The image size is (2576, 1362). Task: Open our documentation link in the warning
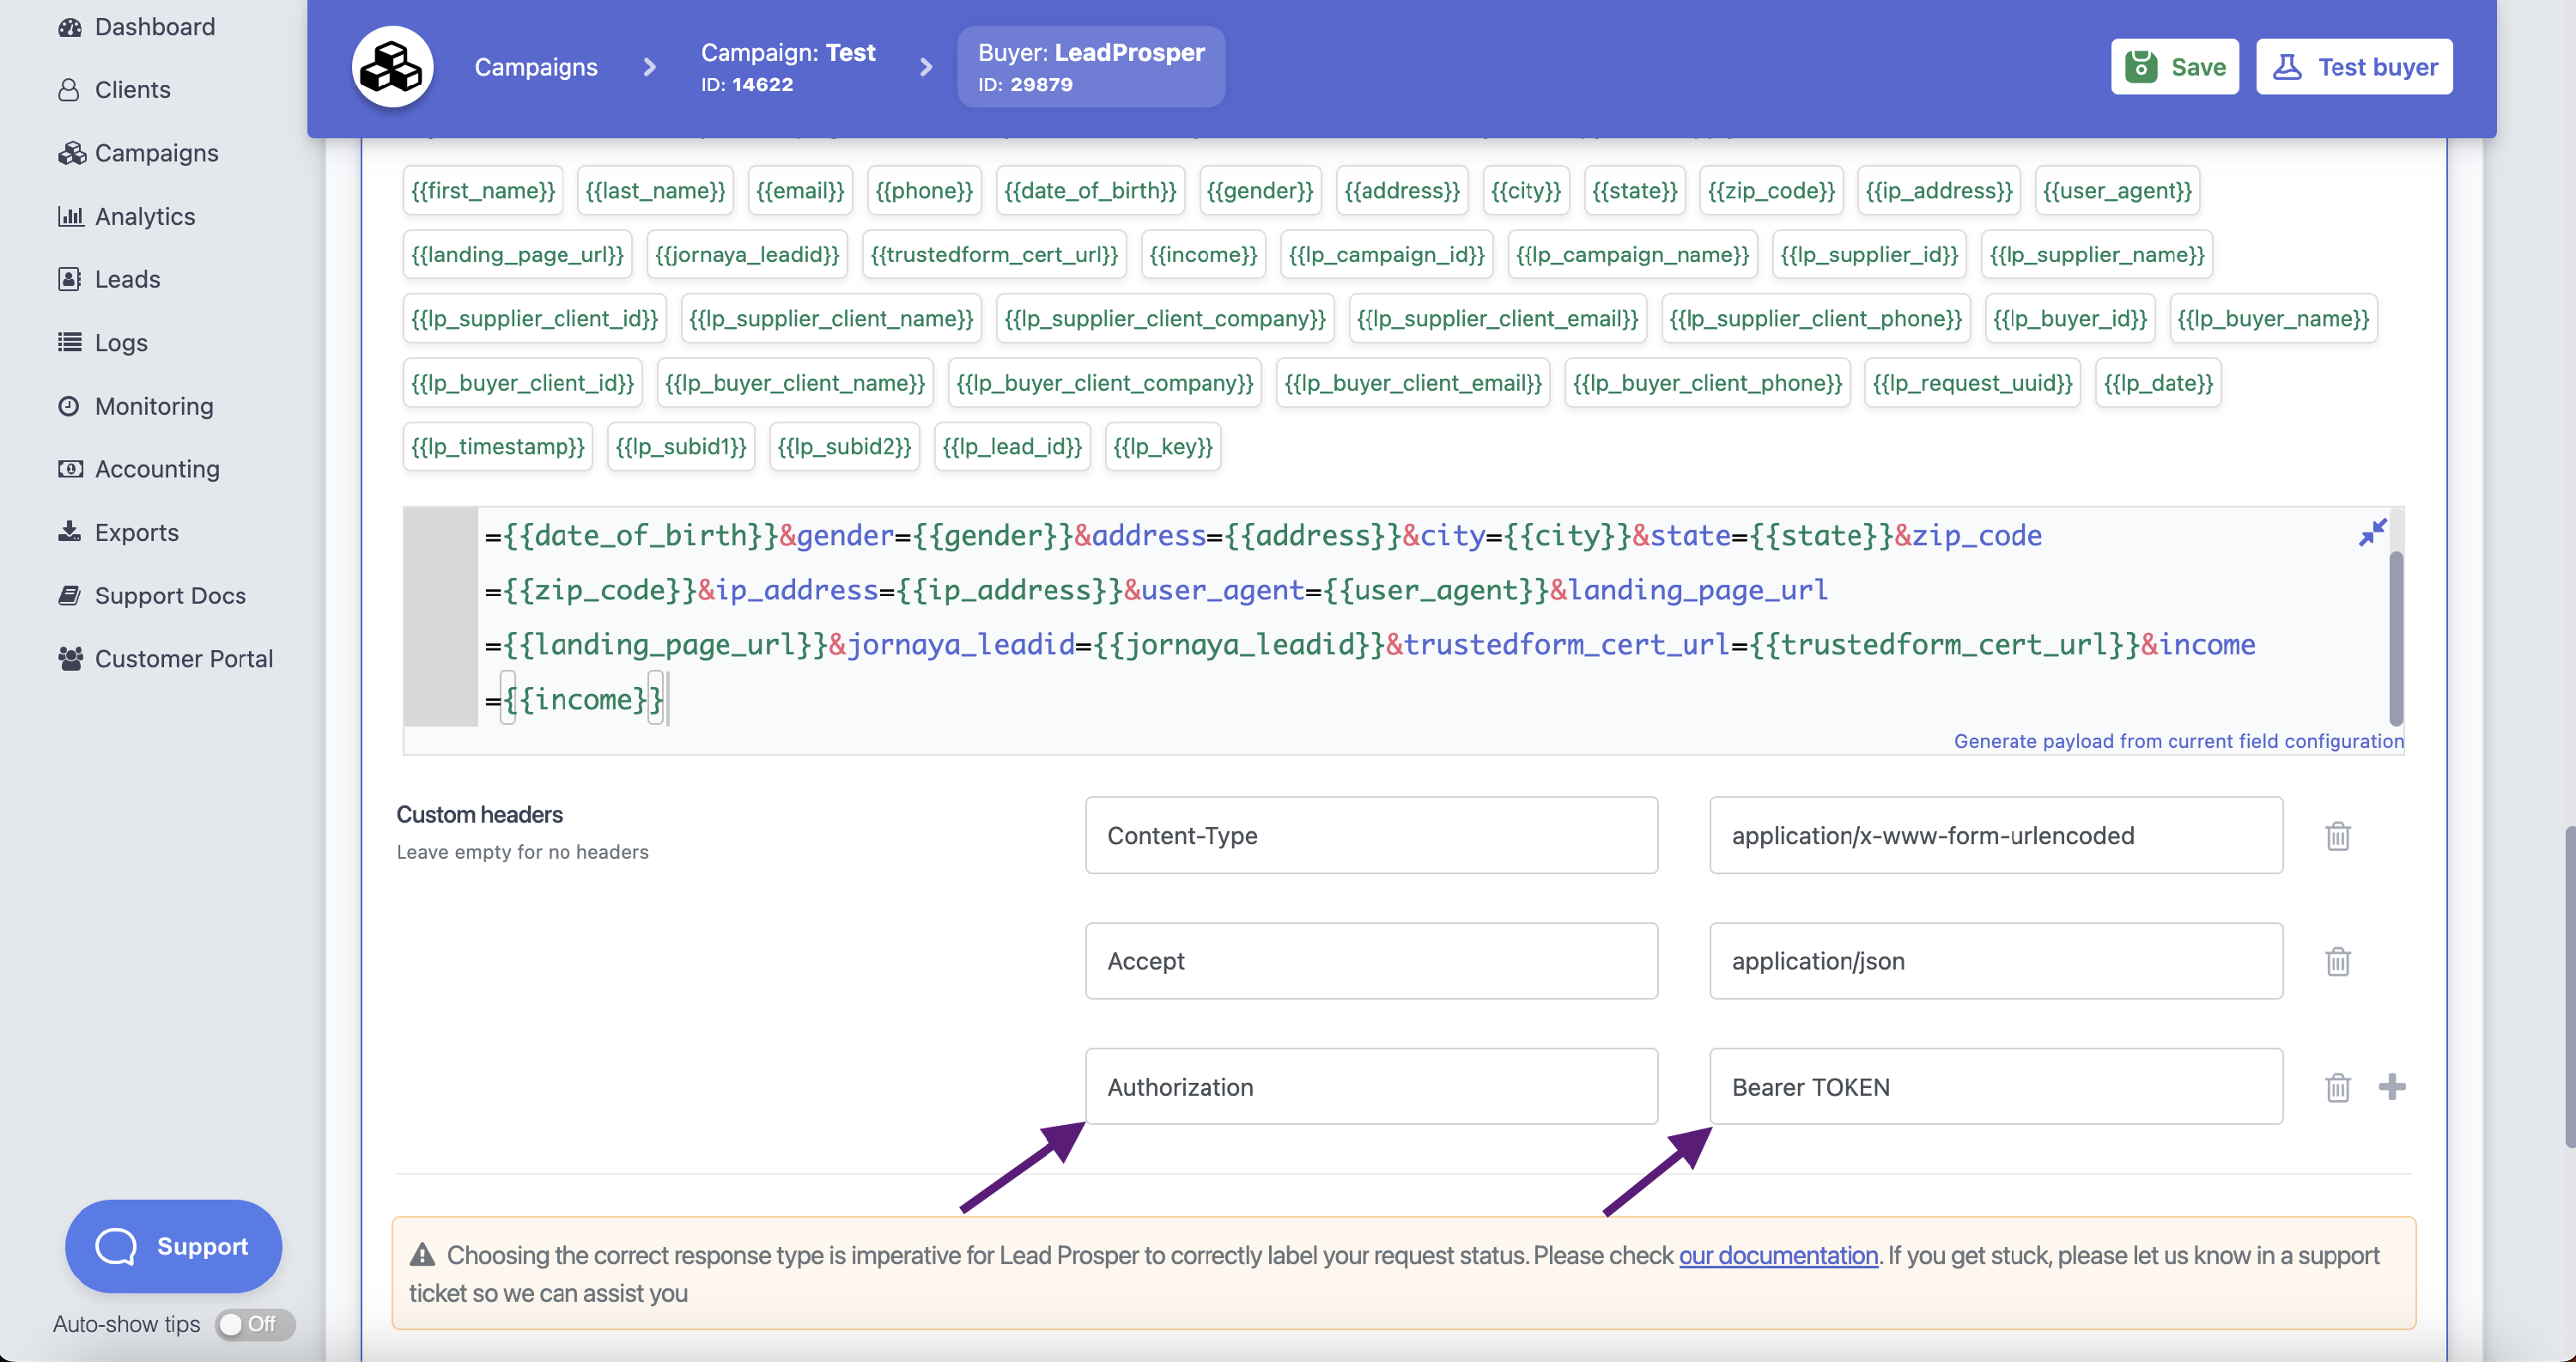[1777, 1256]
